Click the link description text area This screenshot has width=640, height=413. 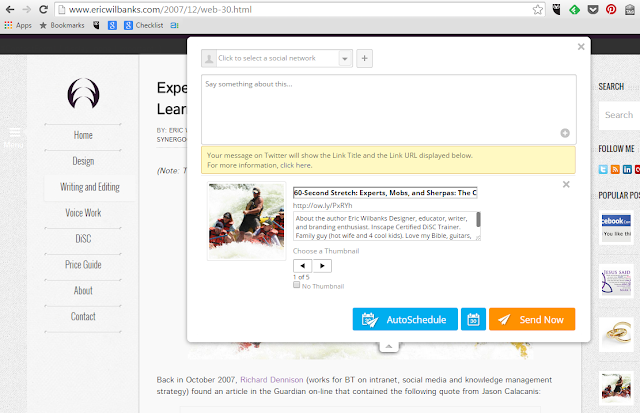click(384, 226)
